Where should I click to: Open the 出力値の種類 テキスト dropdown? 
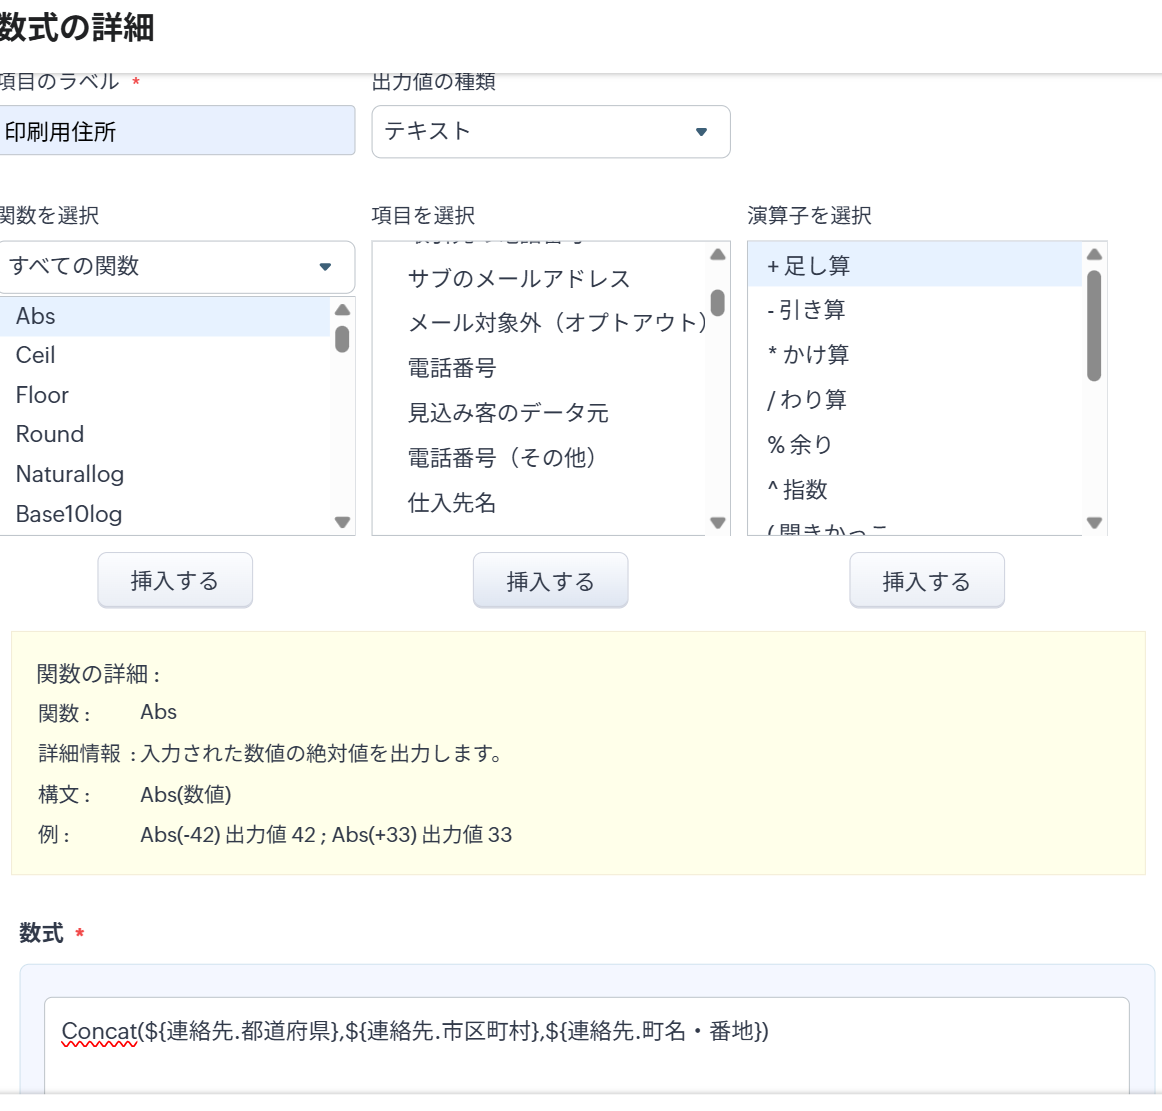(550, 132)
